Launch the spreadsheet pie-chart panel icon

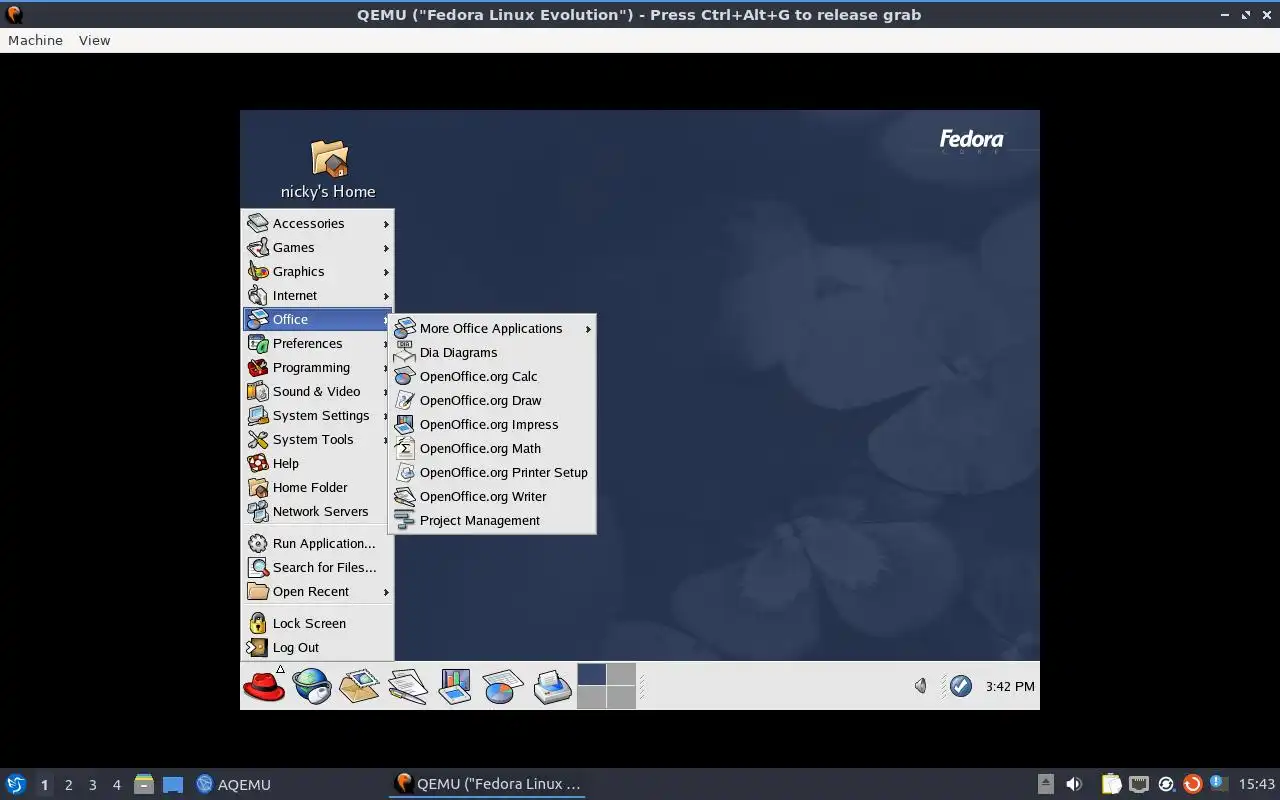click(x=502, y=686)
